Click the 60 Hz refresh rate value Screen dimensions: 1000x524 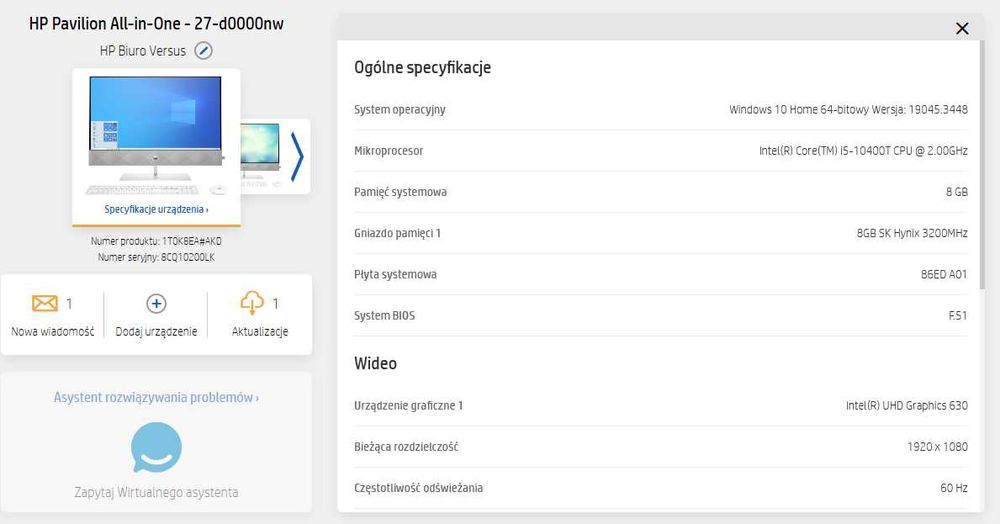point(954,488)
